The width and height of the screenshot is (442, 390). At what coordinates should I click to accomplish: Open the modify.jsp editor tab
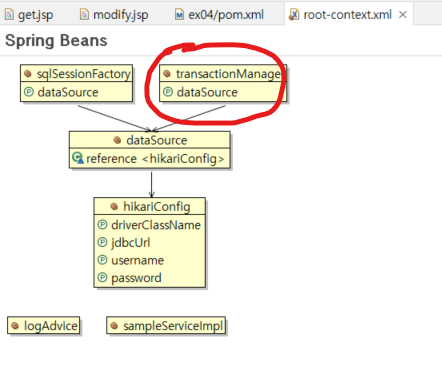point(114,15)
